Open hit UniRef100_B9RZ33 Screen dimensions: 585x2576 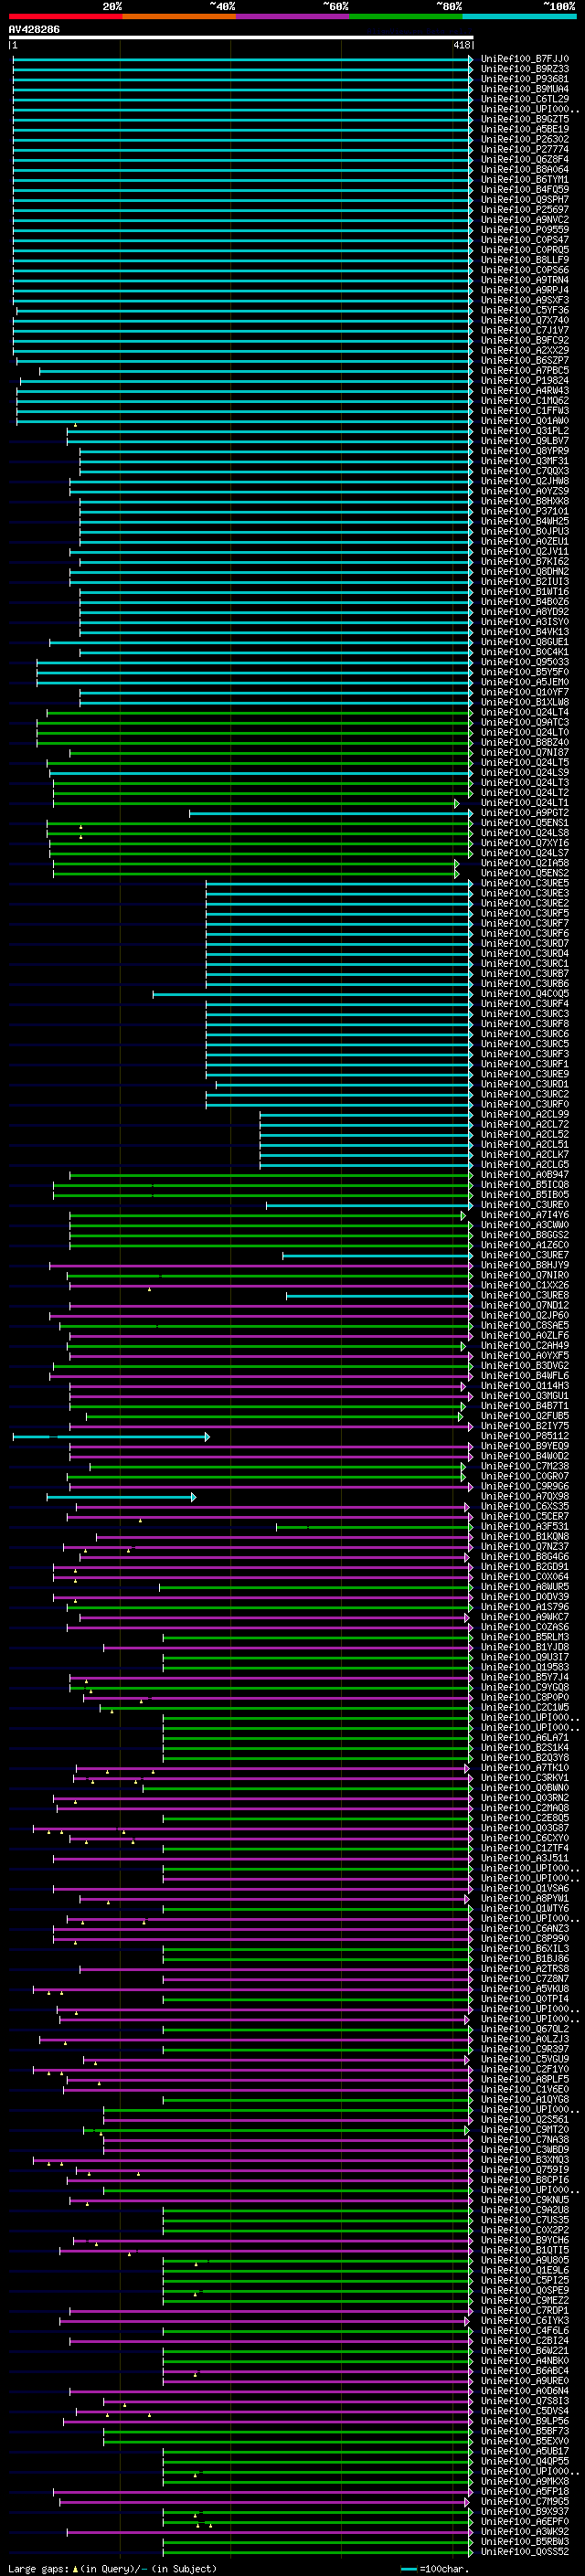pos(524,69)
